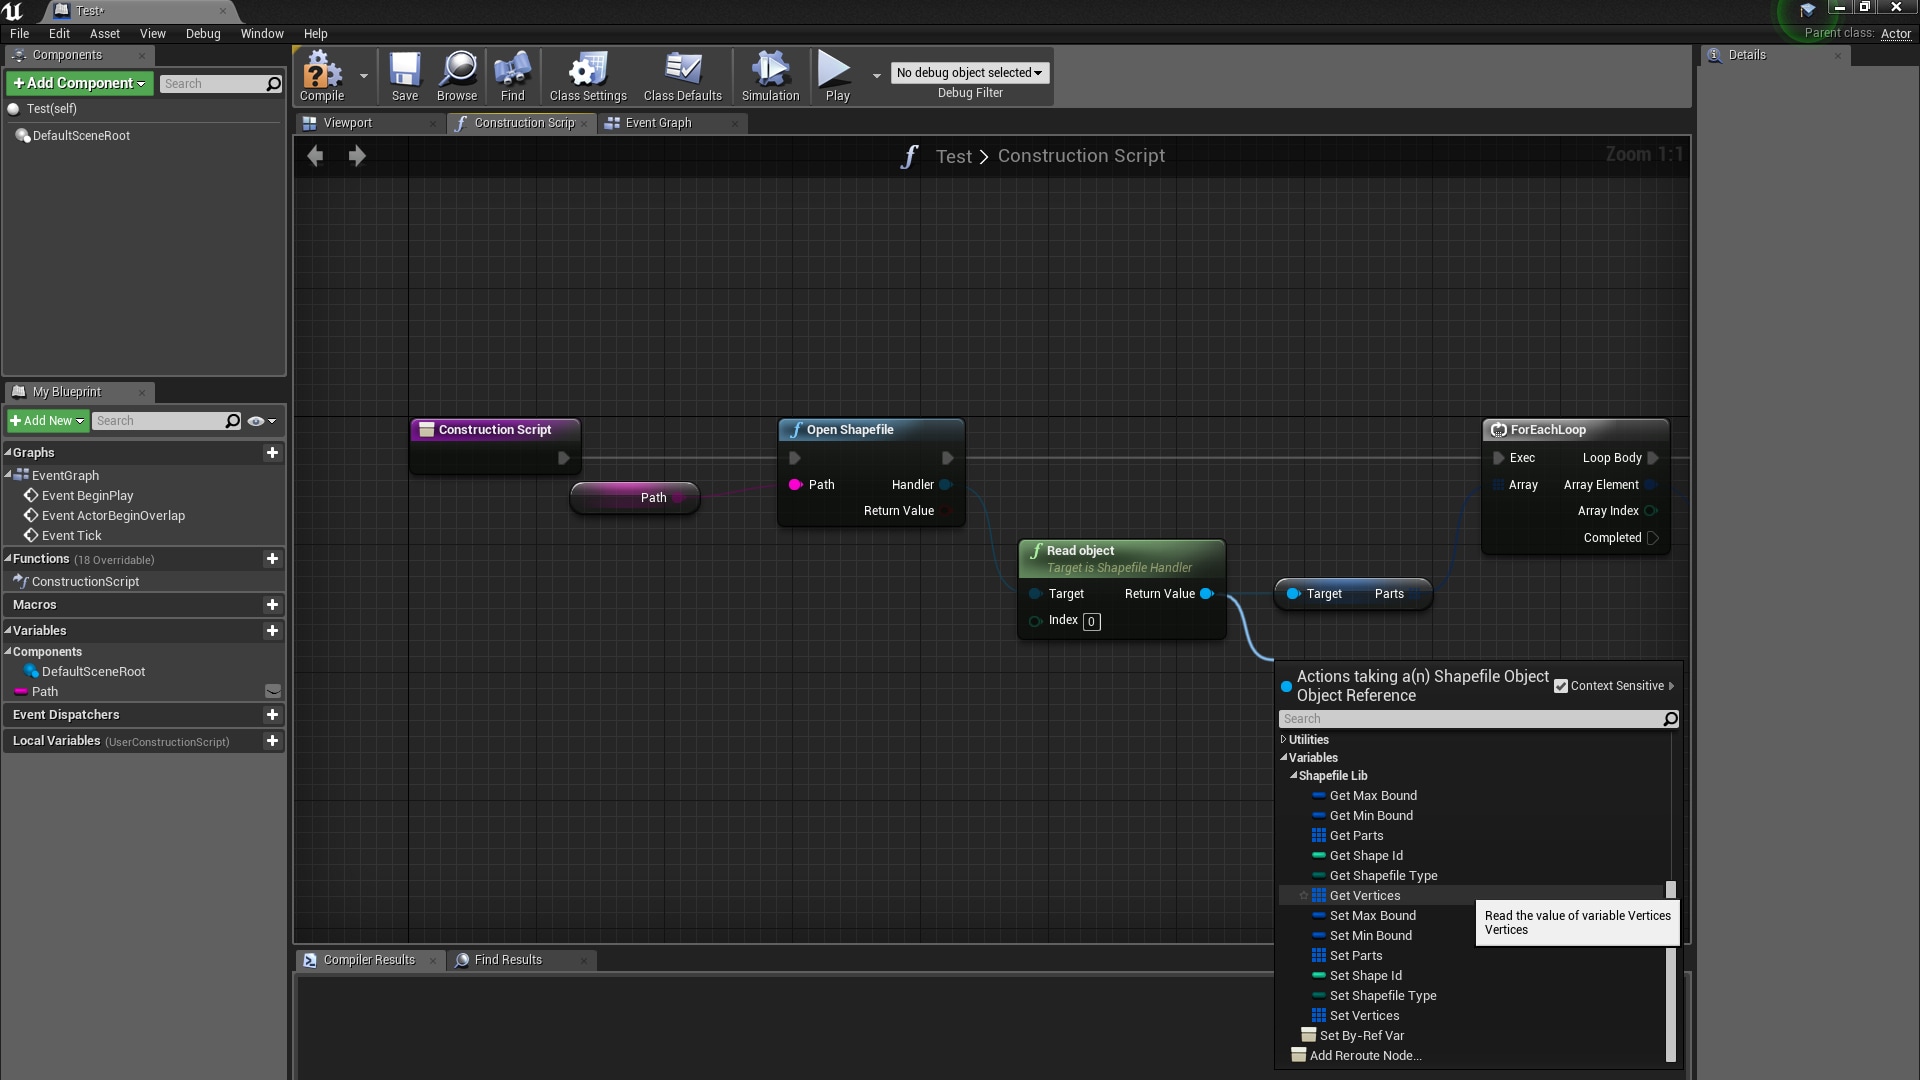Open Compile options dropdown arrow
The height and width of the screenshot is (1080, 1920).
(364, 76)
